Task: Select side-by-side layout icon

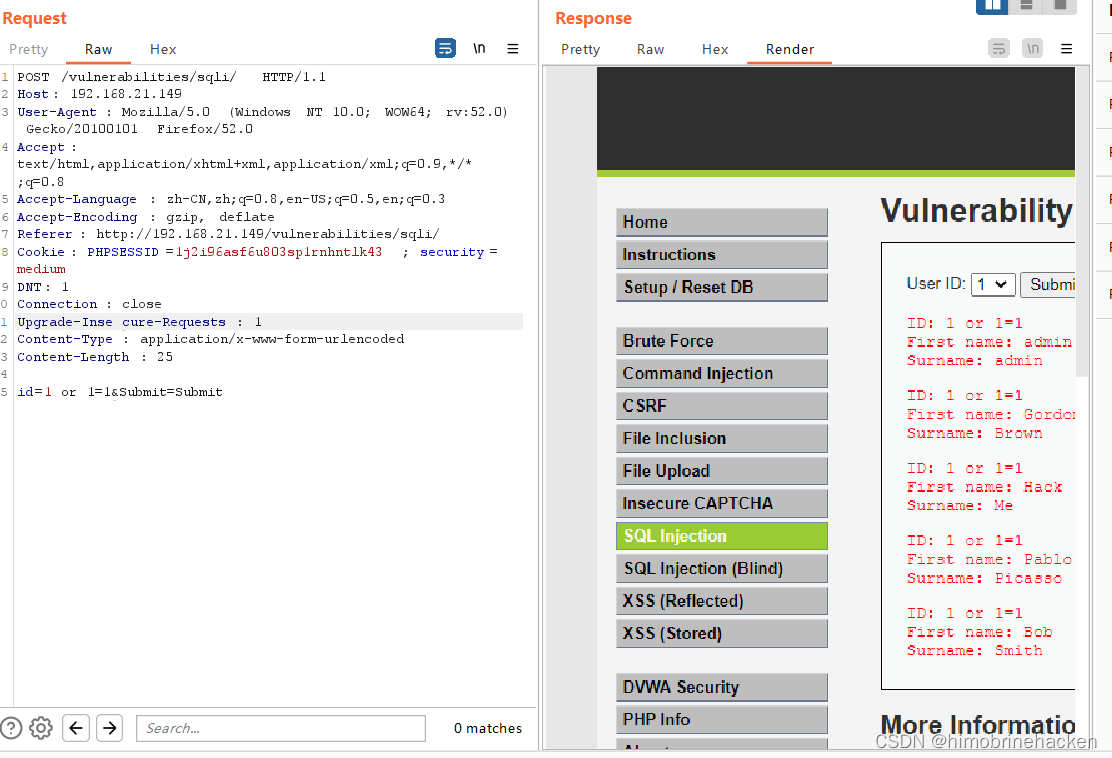Action: coord(992,6)
